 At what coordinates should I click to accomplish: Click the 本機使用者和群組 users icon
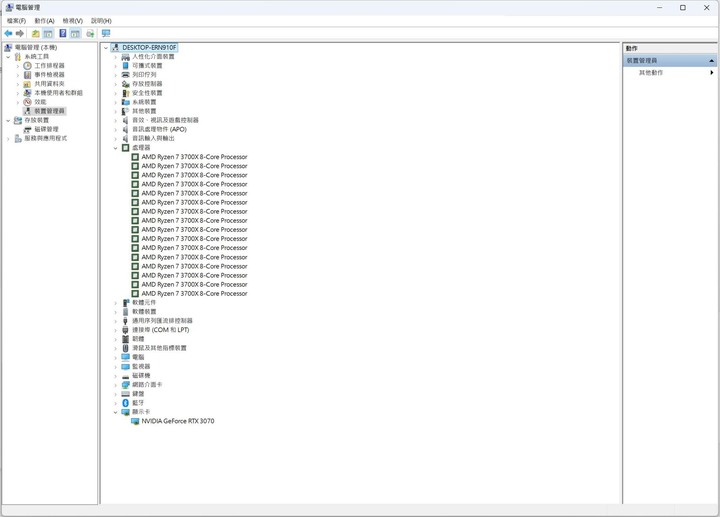(28, 93)
